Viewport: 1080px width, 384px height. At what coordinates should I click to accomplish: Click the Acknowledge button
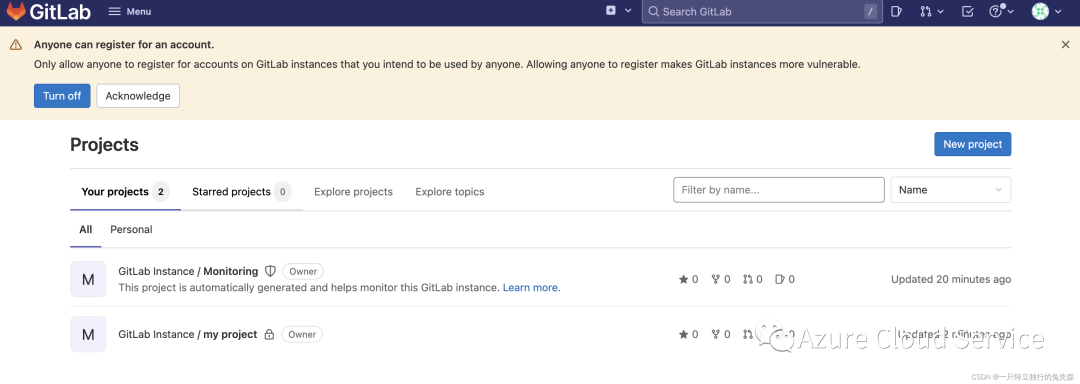138,96
